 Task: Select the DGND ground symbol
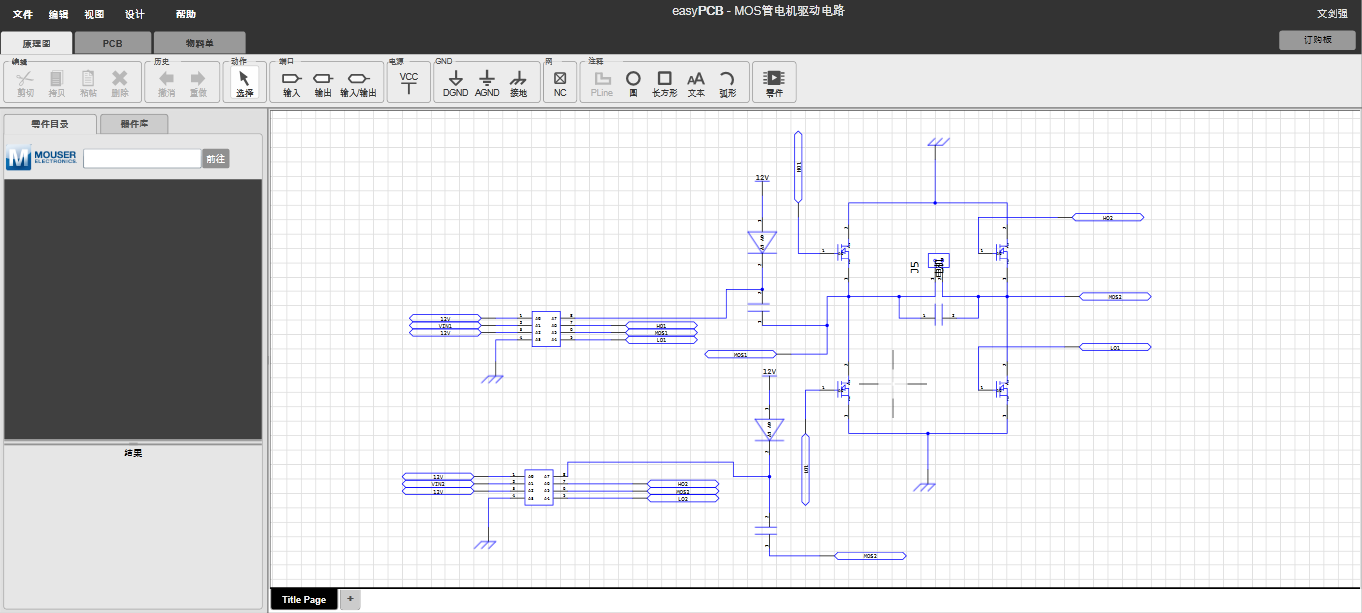click(456, 83)
